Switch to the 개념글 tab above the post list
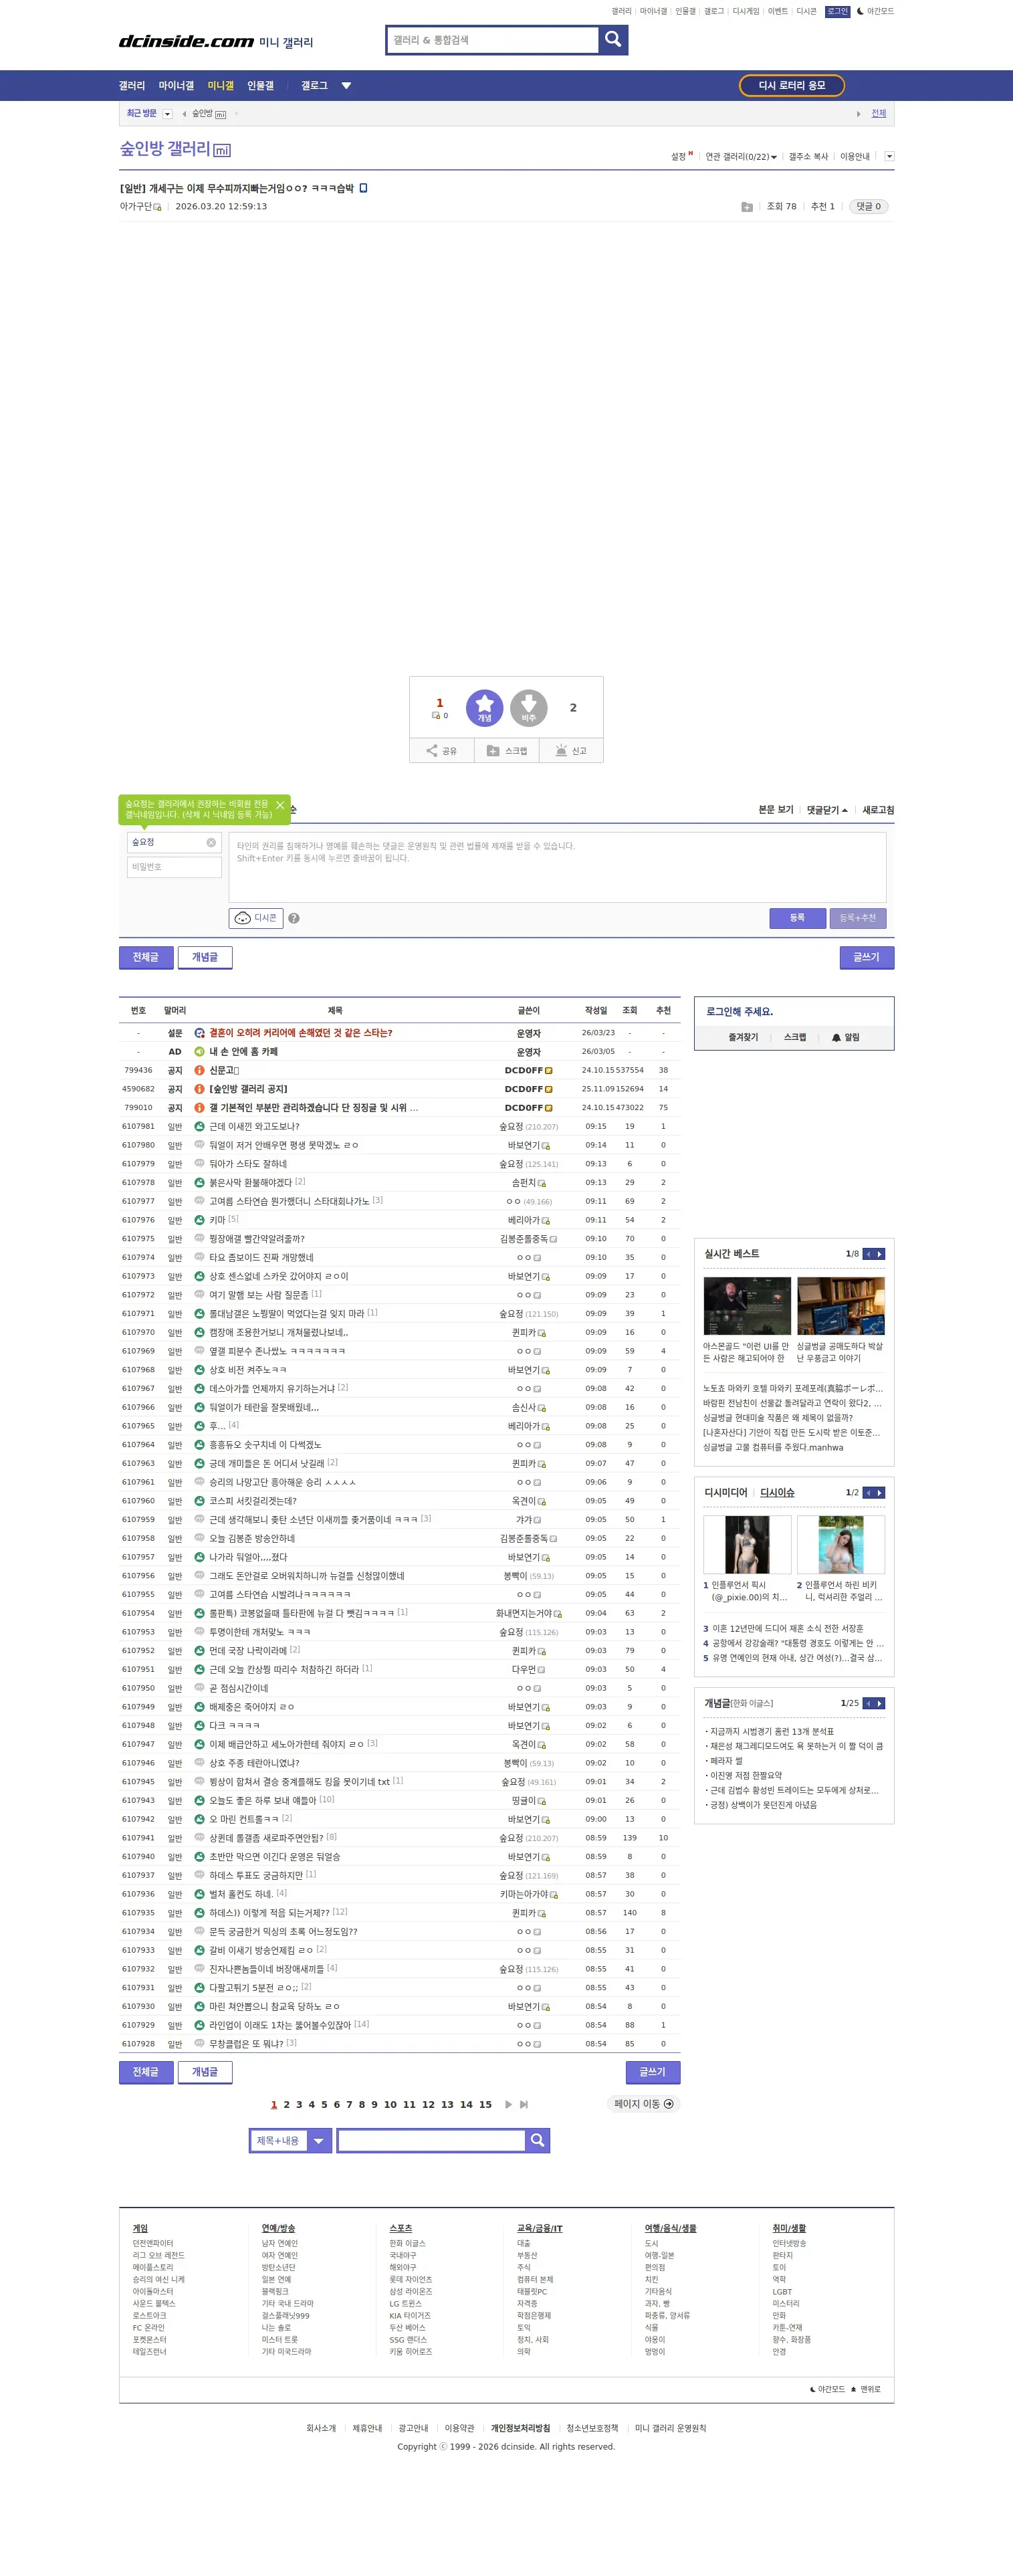The height and width of the screenshot is (2576, 1013). click(x=205, y=958)
